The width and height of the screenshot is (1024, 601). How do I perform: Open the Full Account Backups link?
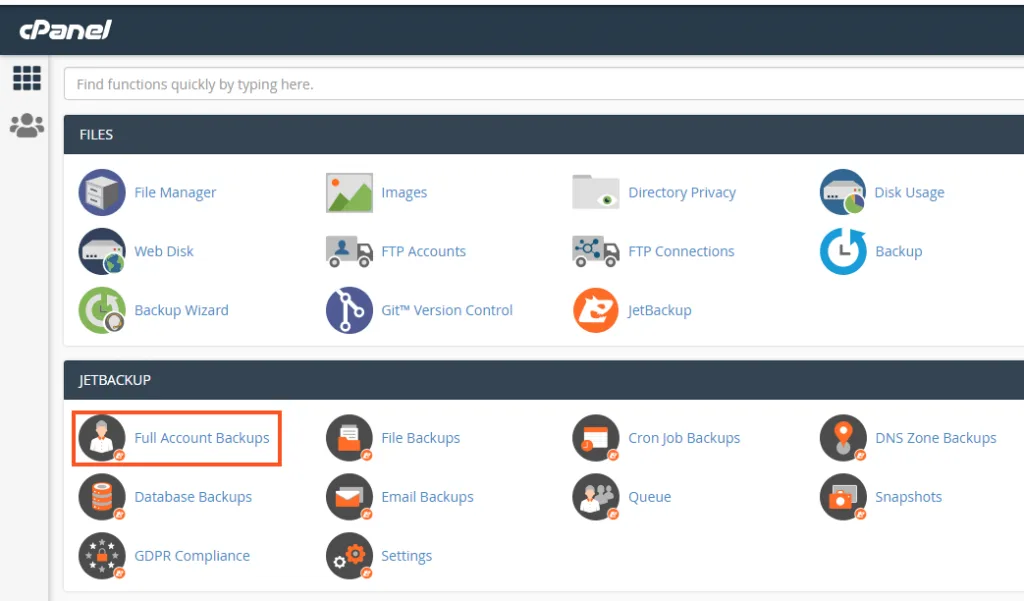pos(202,438)
